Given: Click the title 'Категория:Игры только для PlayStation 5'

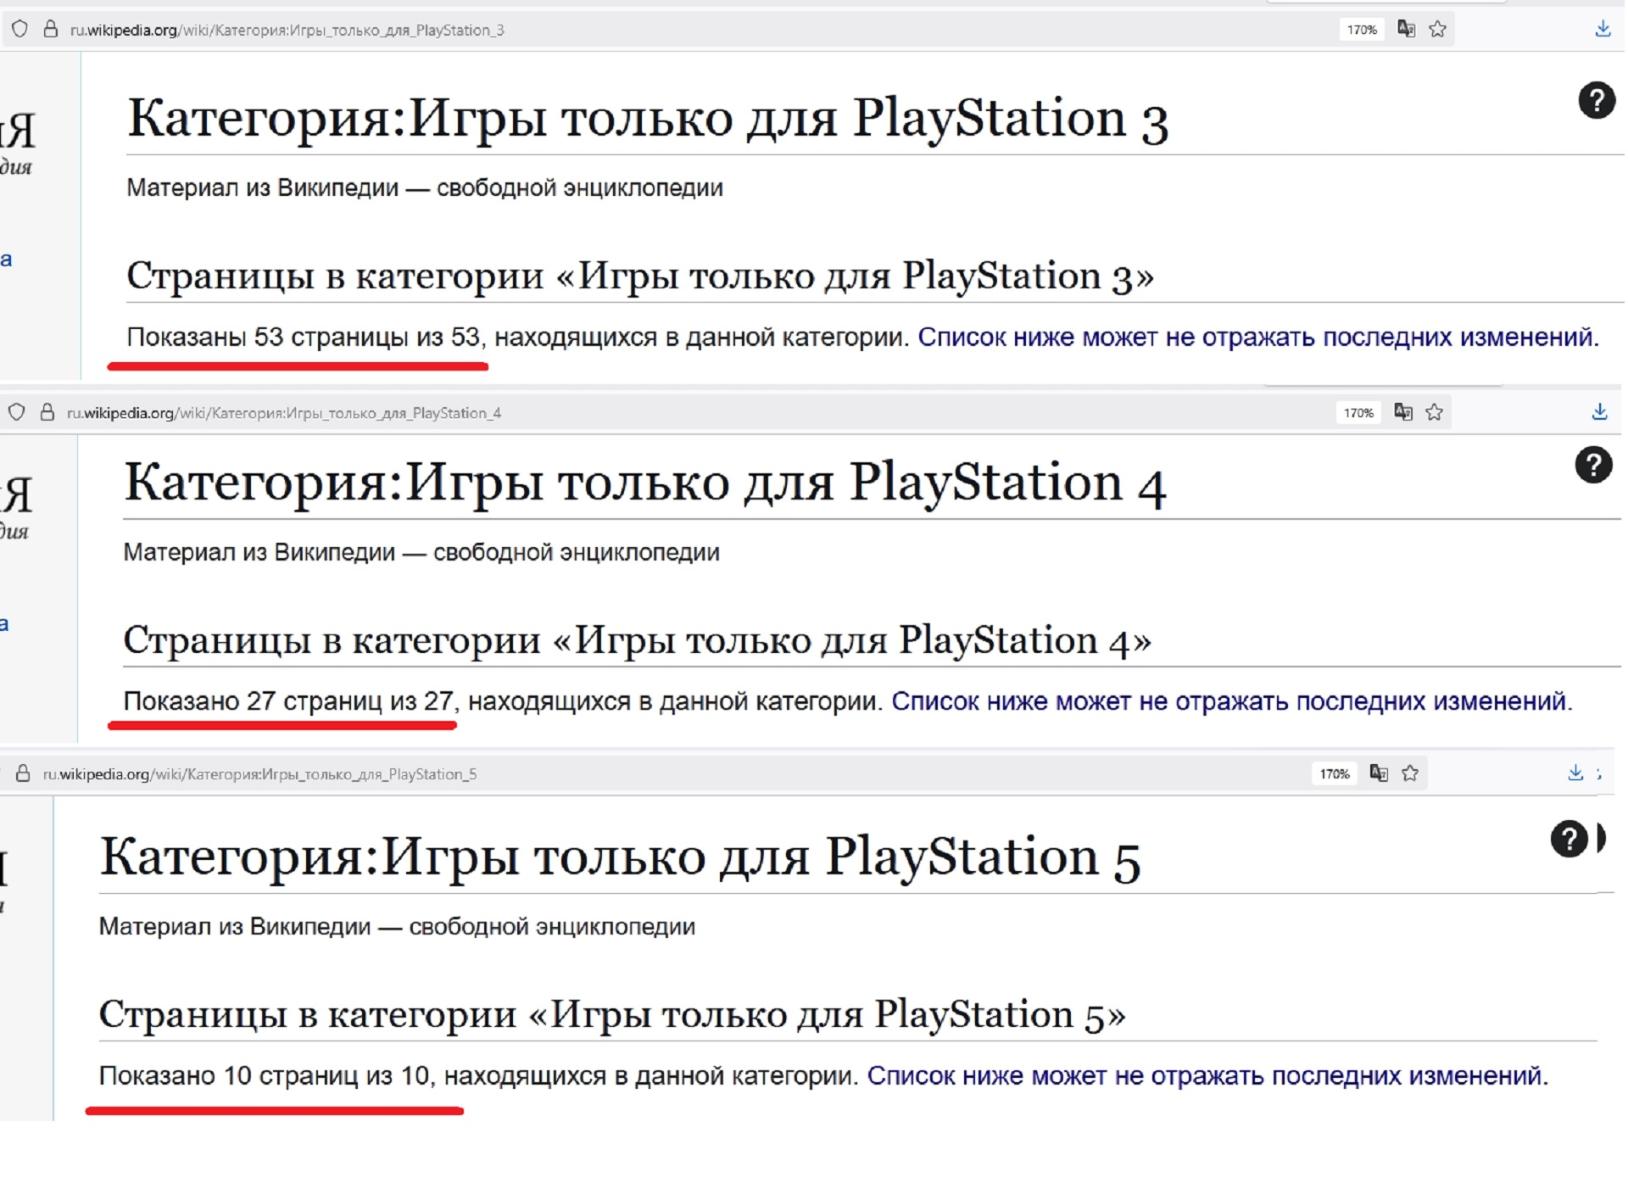Looking at the screenshot, I should [x=620, y=857].
